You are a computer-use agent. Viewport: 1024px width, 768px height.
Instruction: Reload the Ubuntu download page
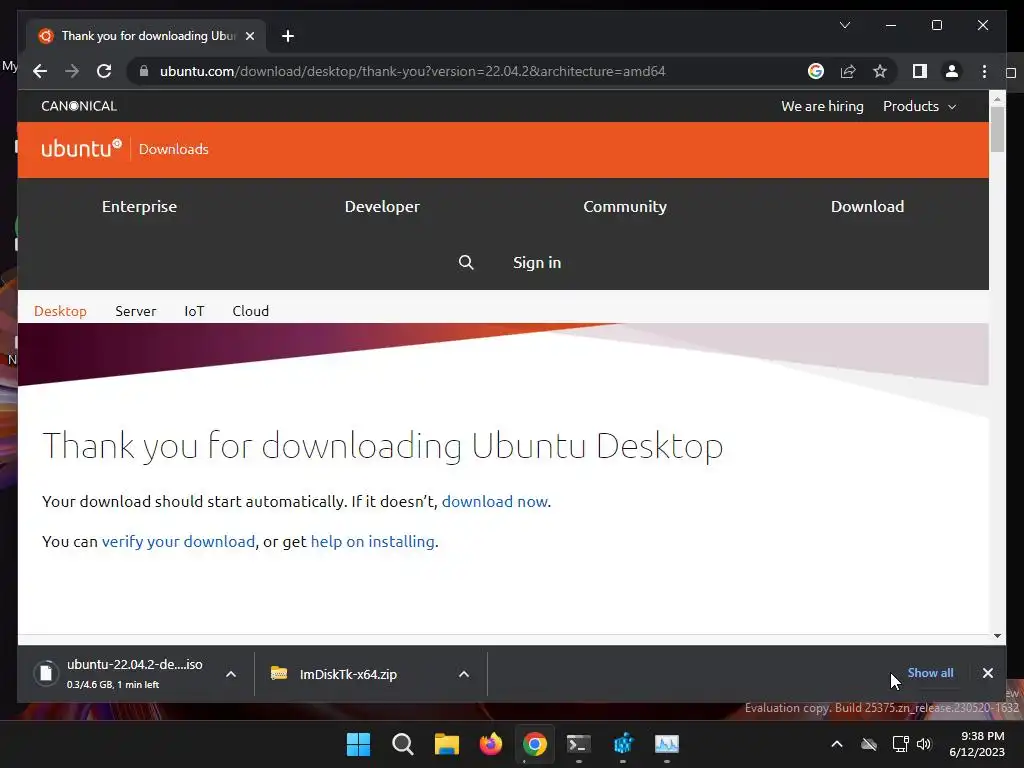tap(104, 71)
